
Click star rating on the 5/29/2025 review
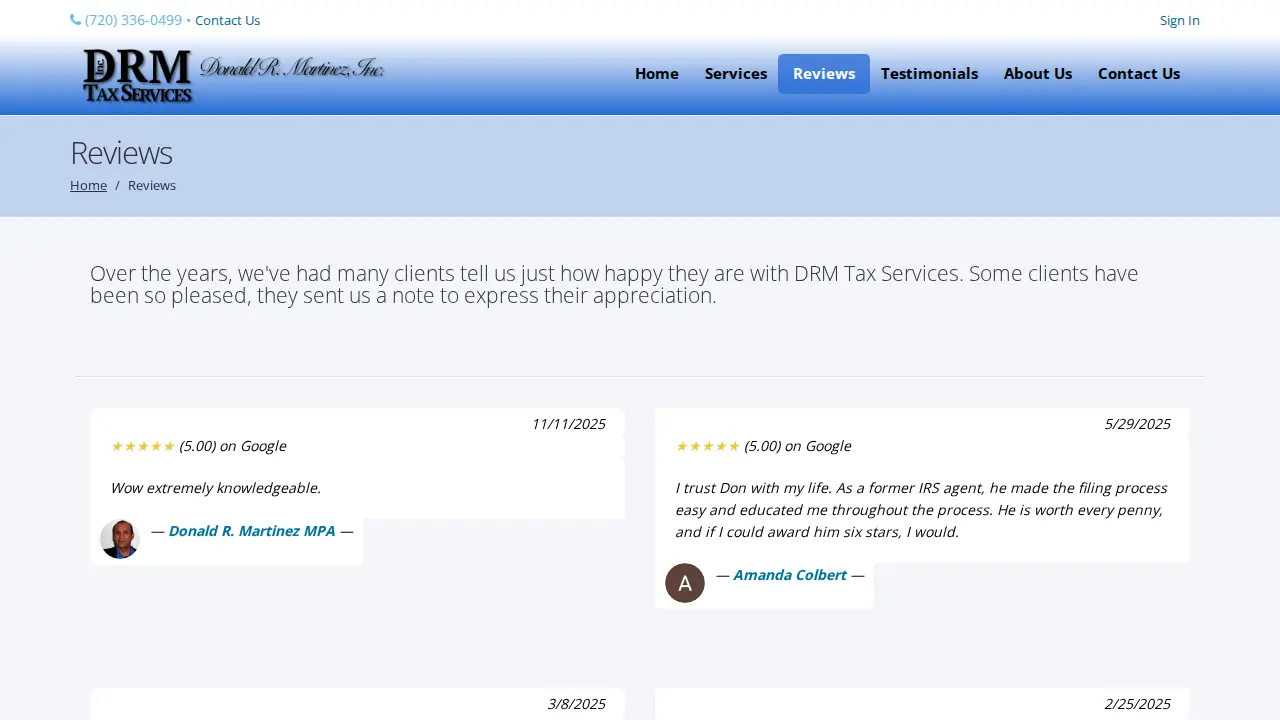(708, 446)
